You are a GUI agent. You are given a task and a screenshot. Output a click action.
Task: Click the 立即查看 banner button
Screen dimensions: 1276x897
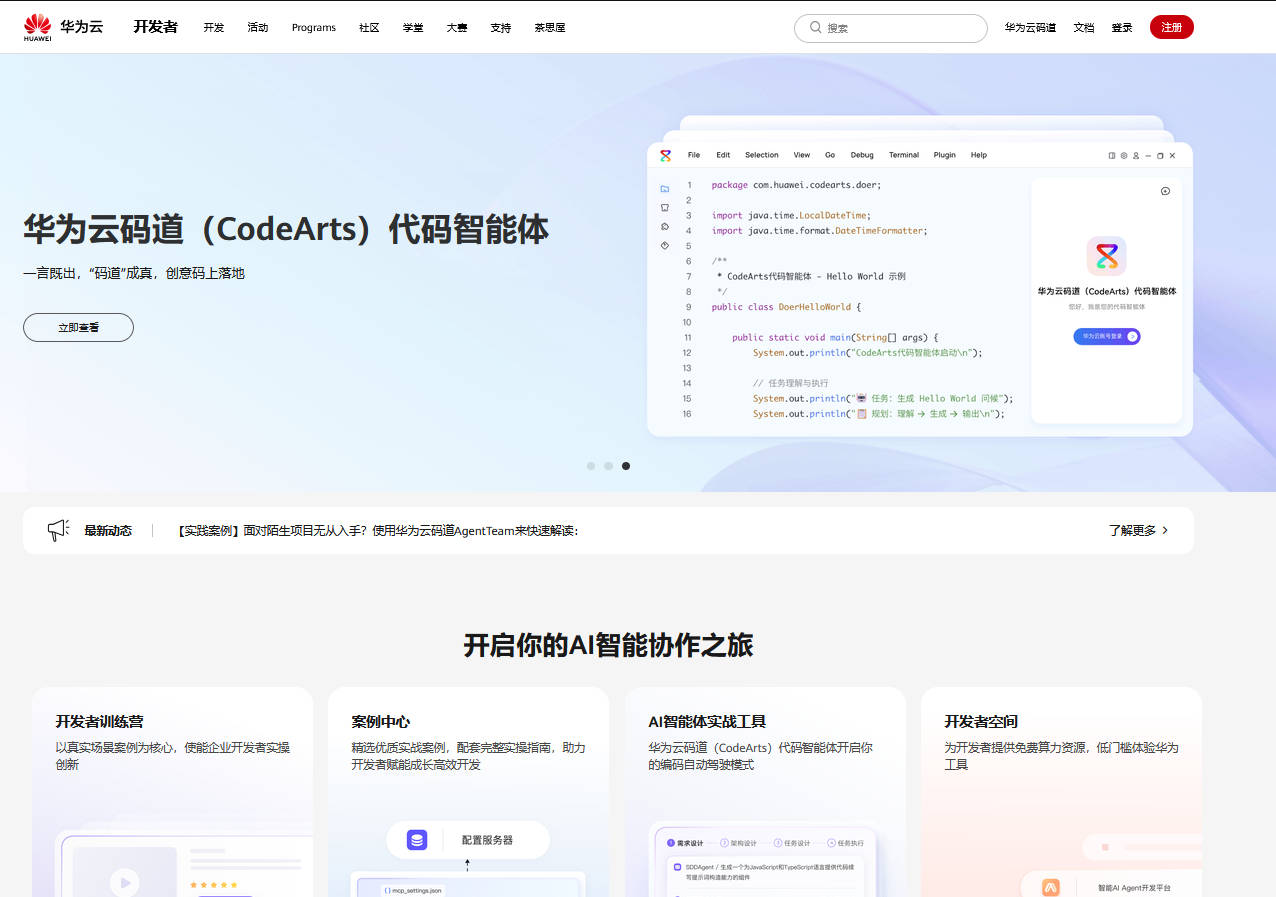coord(78,327)
